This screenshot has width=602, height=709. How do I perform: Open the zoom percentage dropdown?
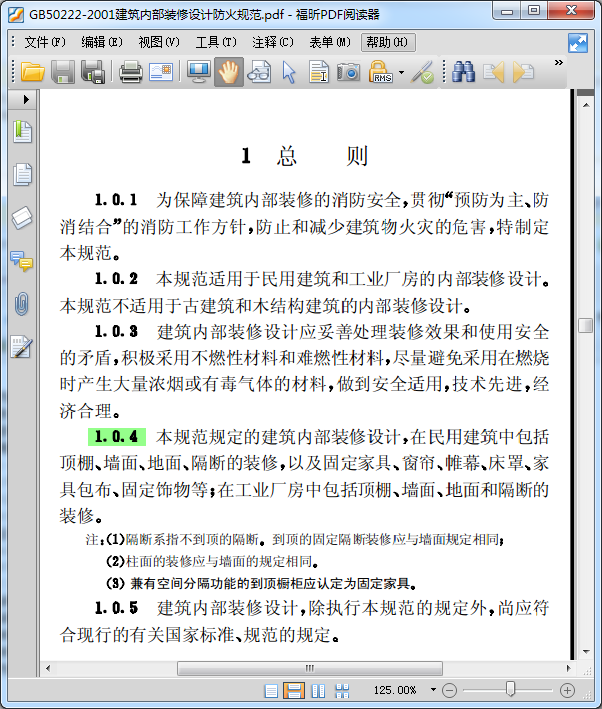click(x=433, y=690)
